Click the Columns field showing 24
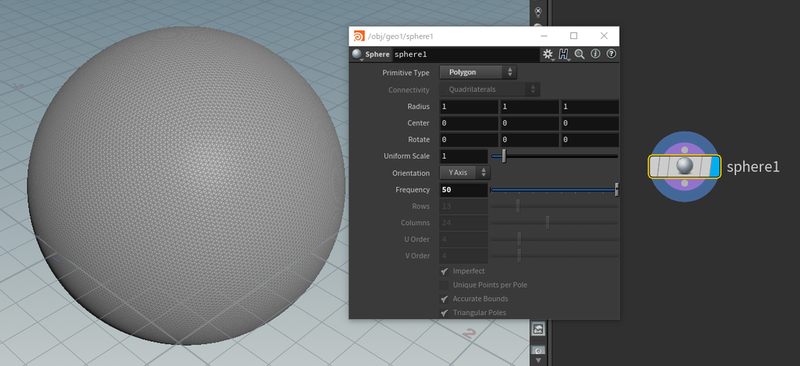 click(464, 223)
